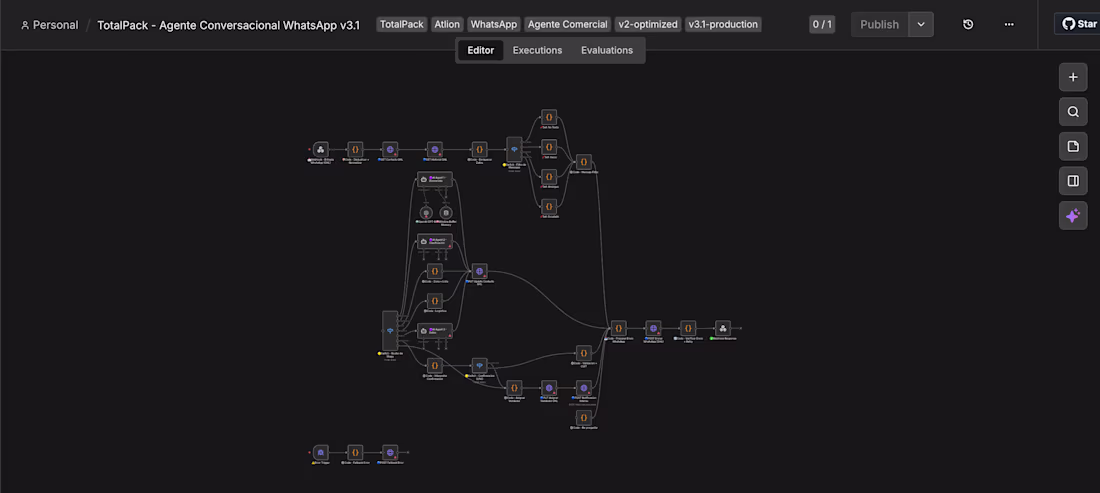1100x493 pixels.
Task: Select the Code Verificar Envío + Retry node
Action: pos(688,328)
